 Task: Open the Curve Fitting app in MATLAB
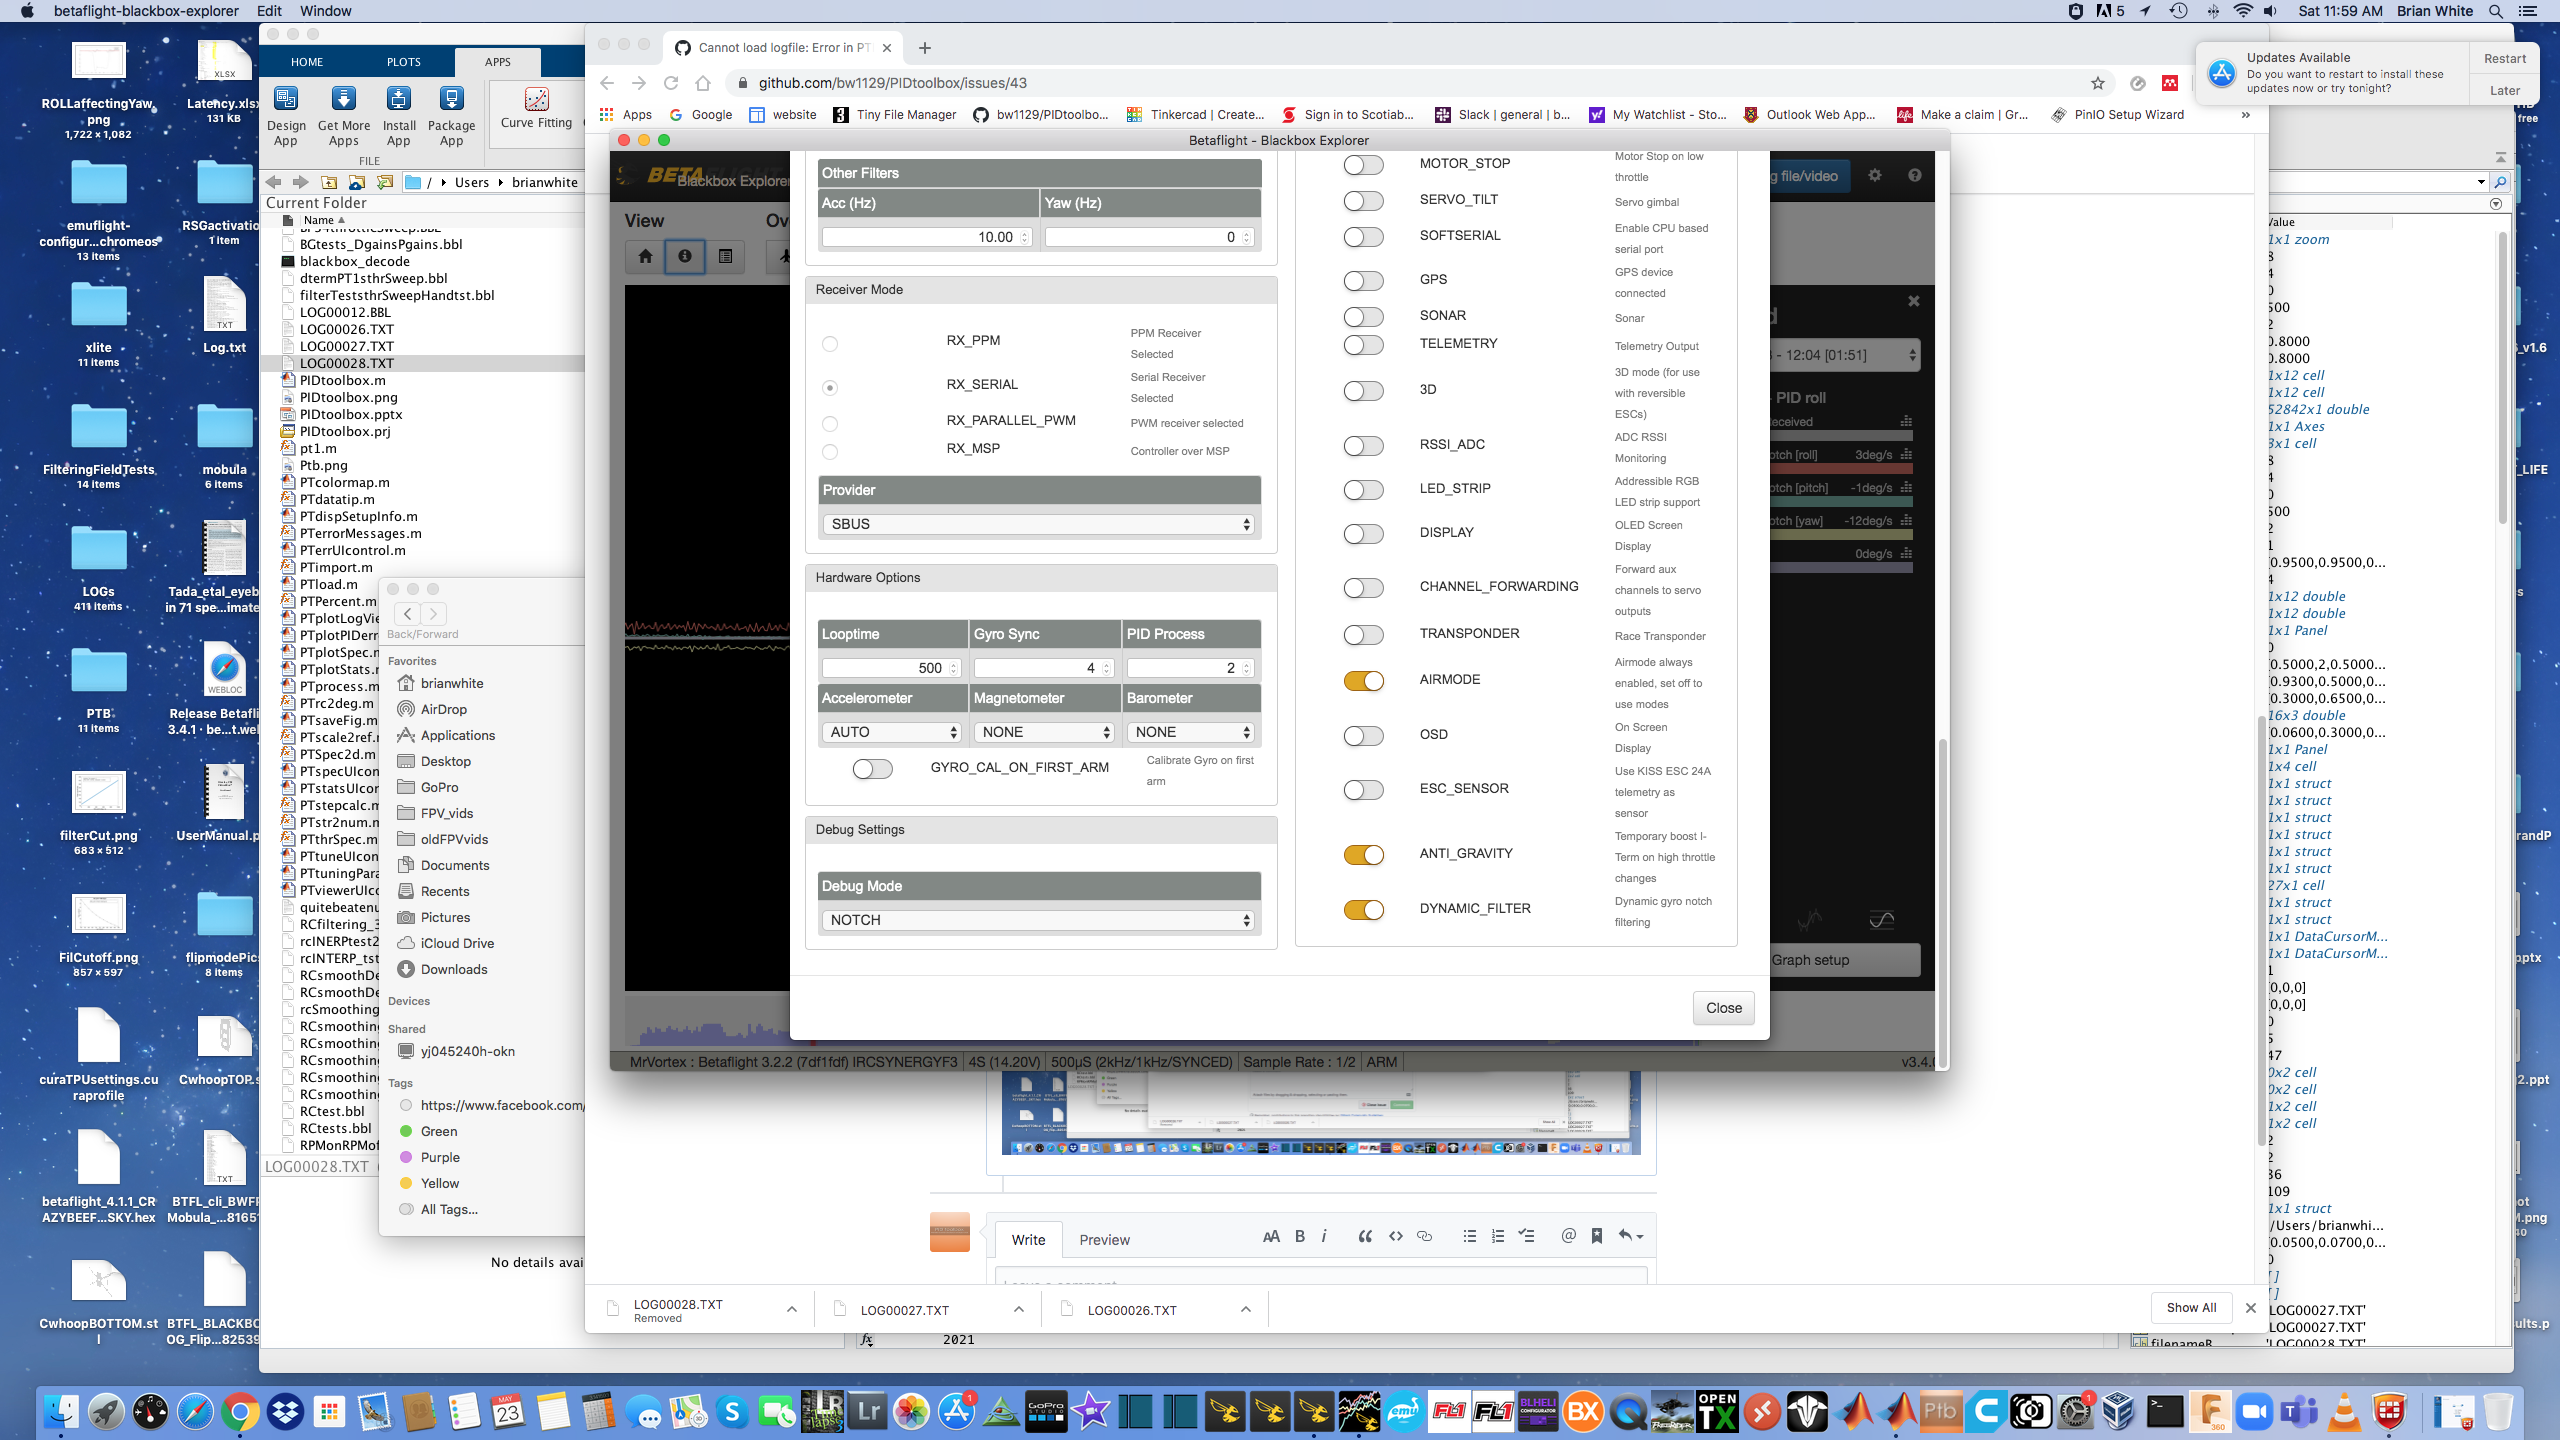(536, 104)
